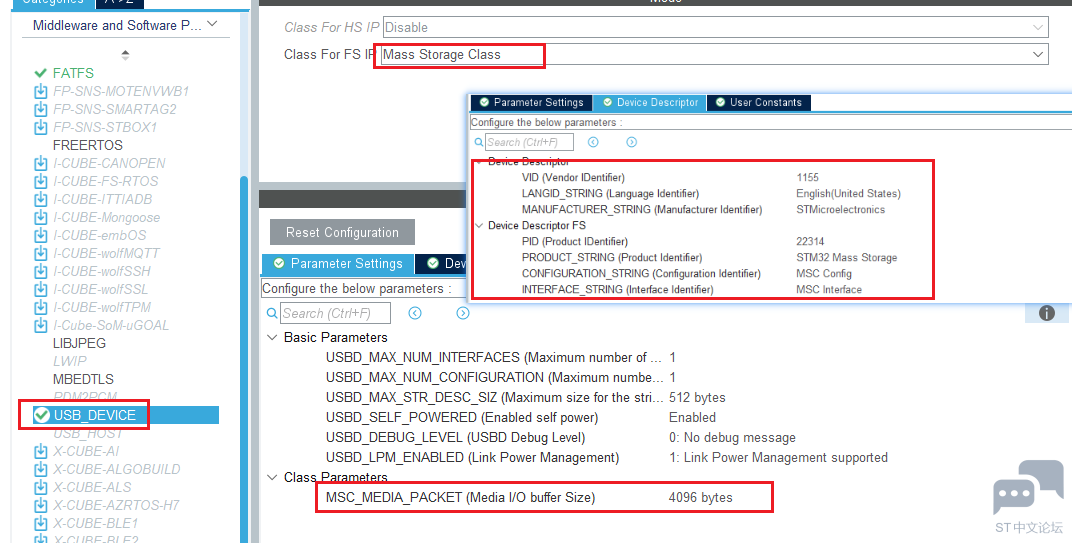This screenshot has height=543, width=1072.
Task: Click CONFIGURATION_STRING value MSC Config
Action: pos(824,274)
